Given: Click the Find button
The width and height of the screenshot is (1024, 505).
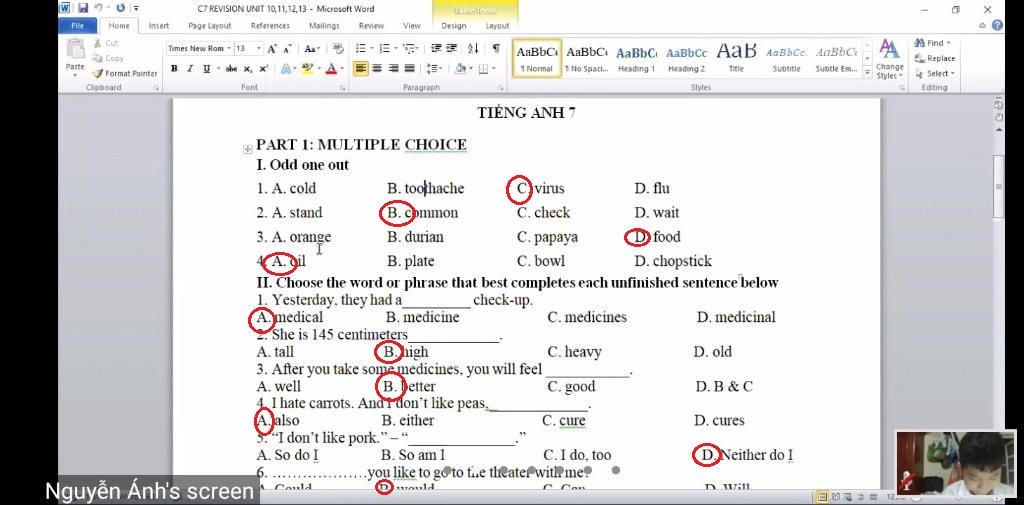Looking at the screenshot, I should point(935,43).
